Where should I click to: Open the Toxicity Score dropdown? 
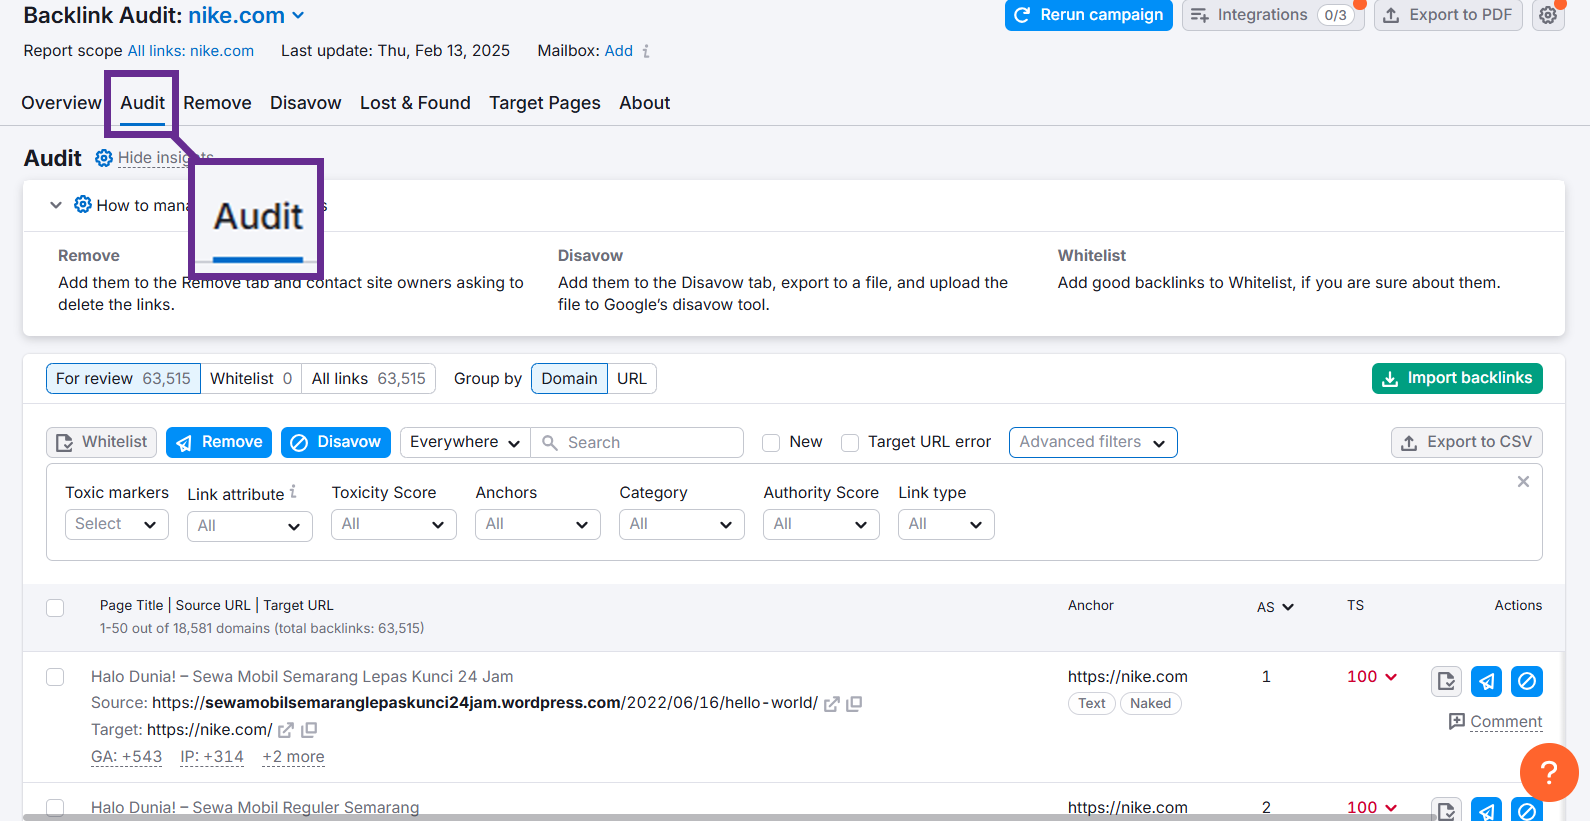coord(394,524)
